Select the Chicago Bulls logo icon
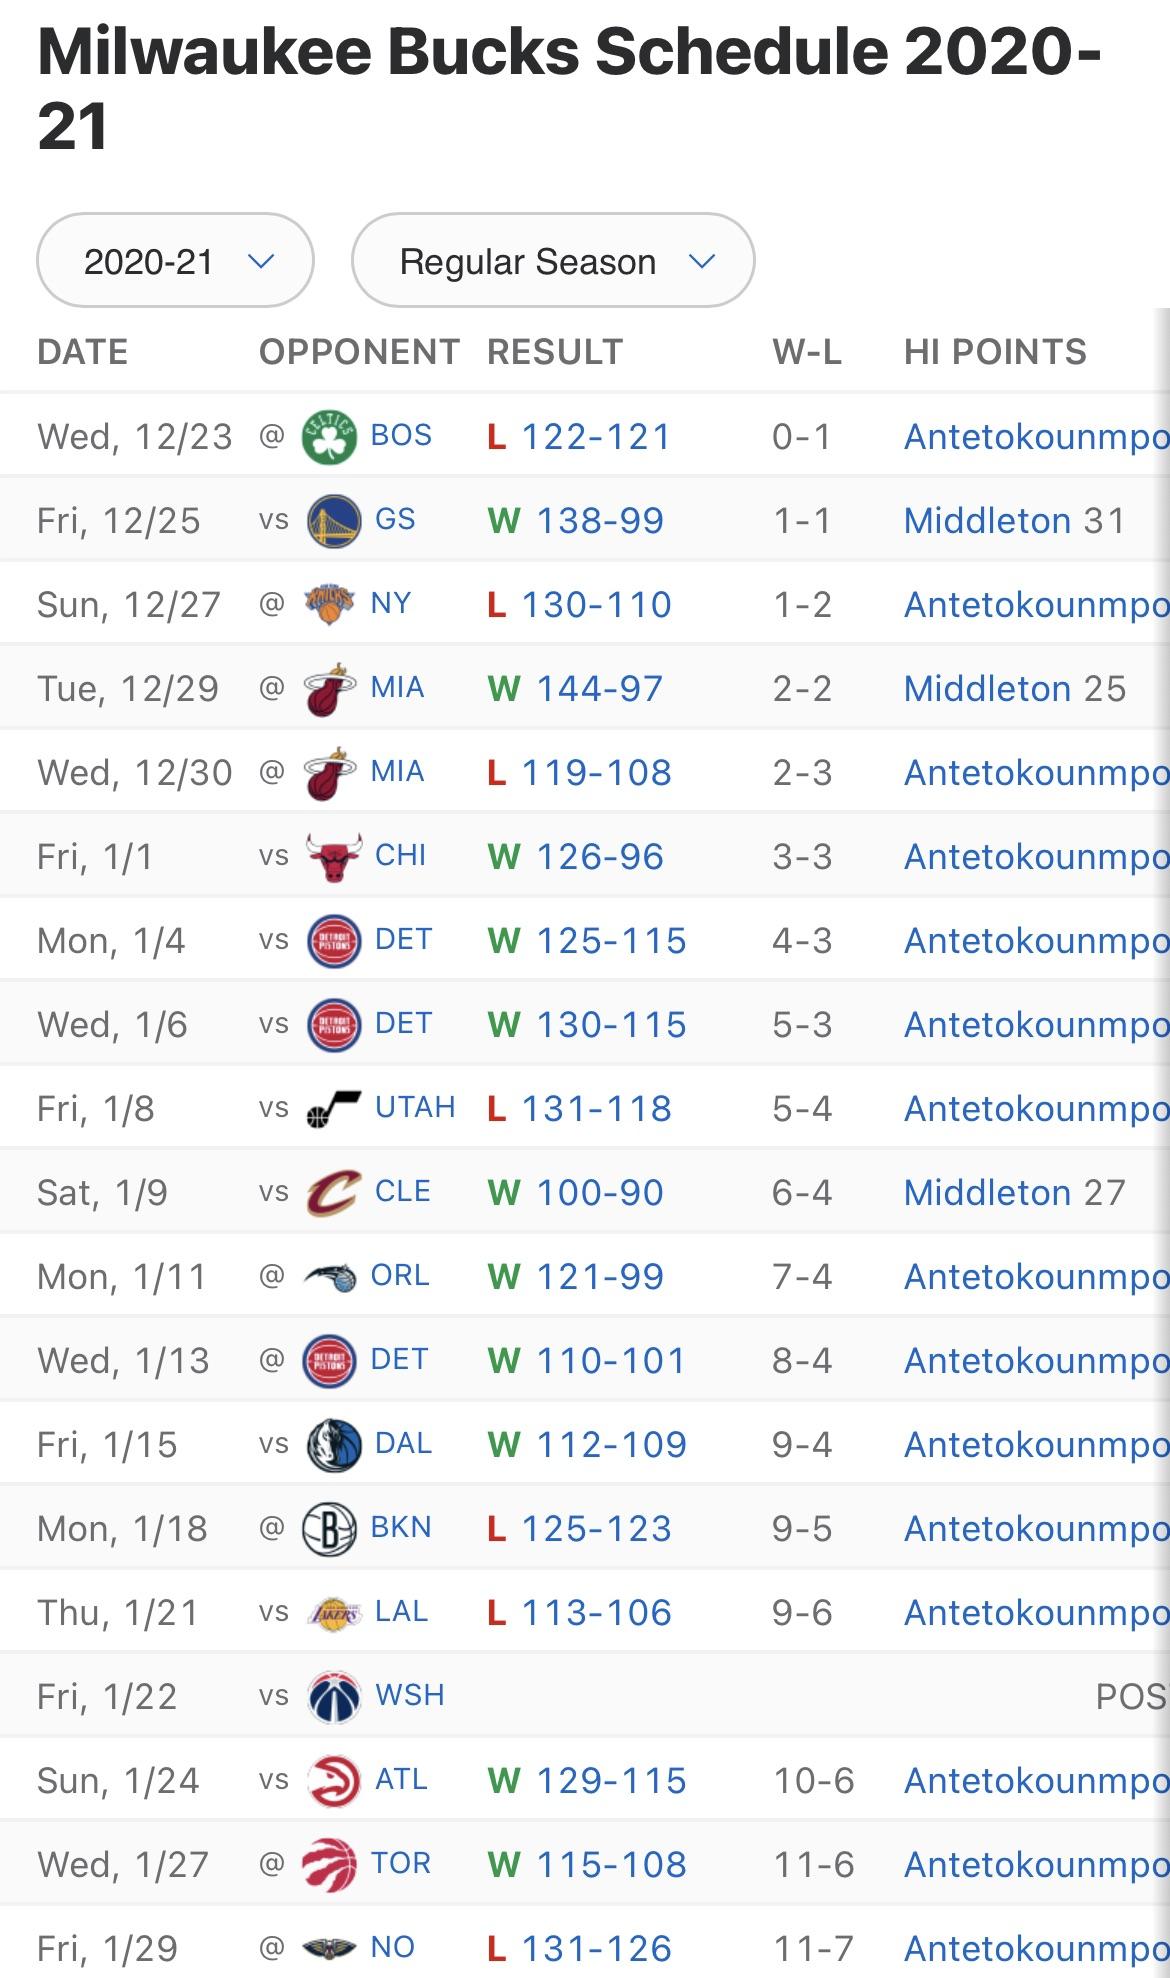 (334, 857)
